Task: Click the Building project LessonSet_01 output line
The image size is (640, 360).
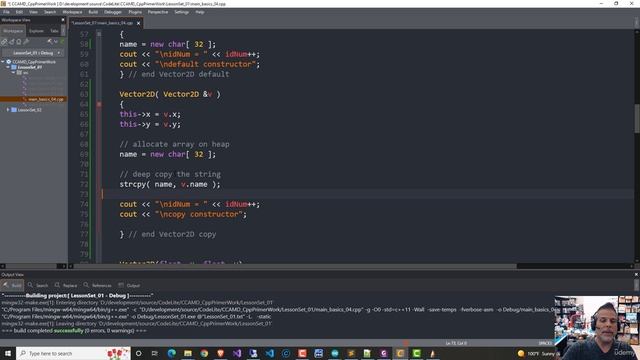Action: 78,296
